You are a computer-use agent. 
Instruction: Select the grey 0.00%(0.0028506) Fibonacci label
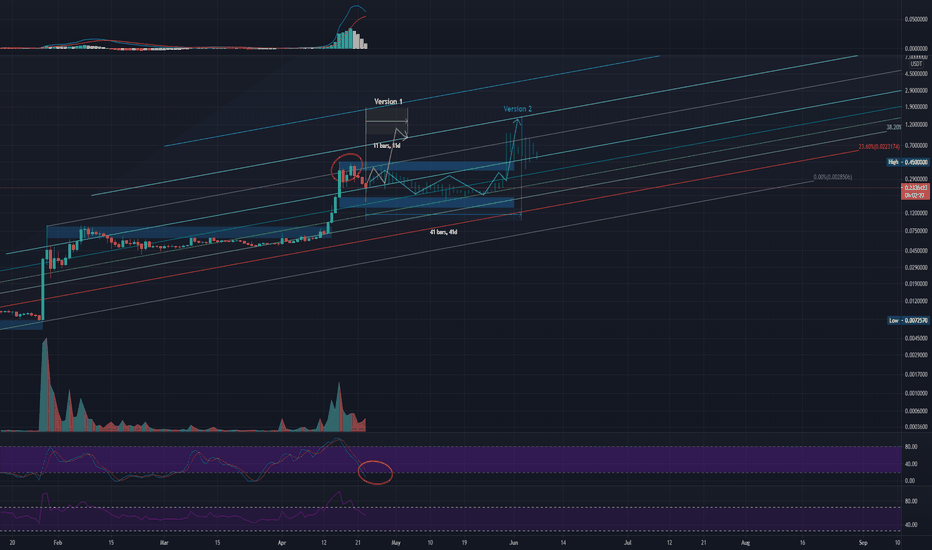[x=833, y=177]
